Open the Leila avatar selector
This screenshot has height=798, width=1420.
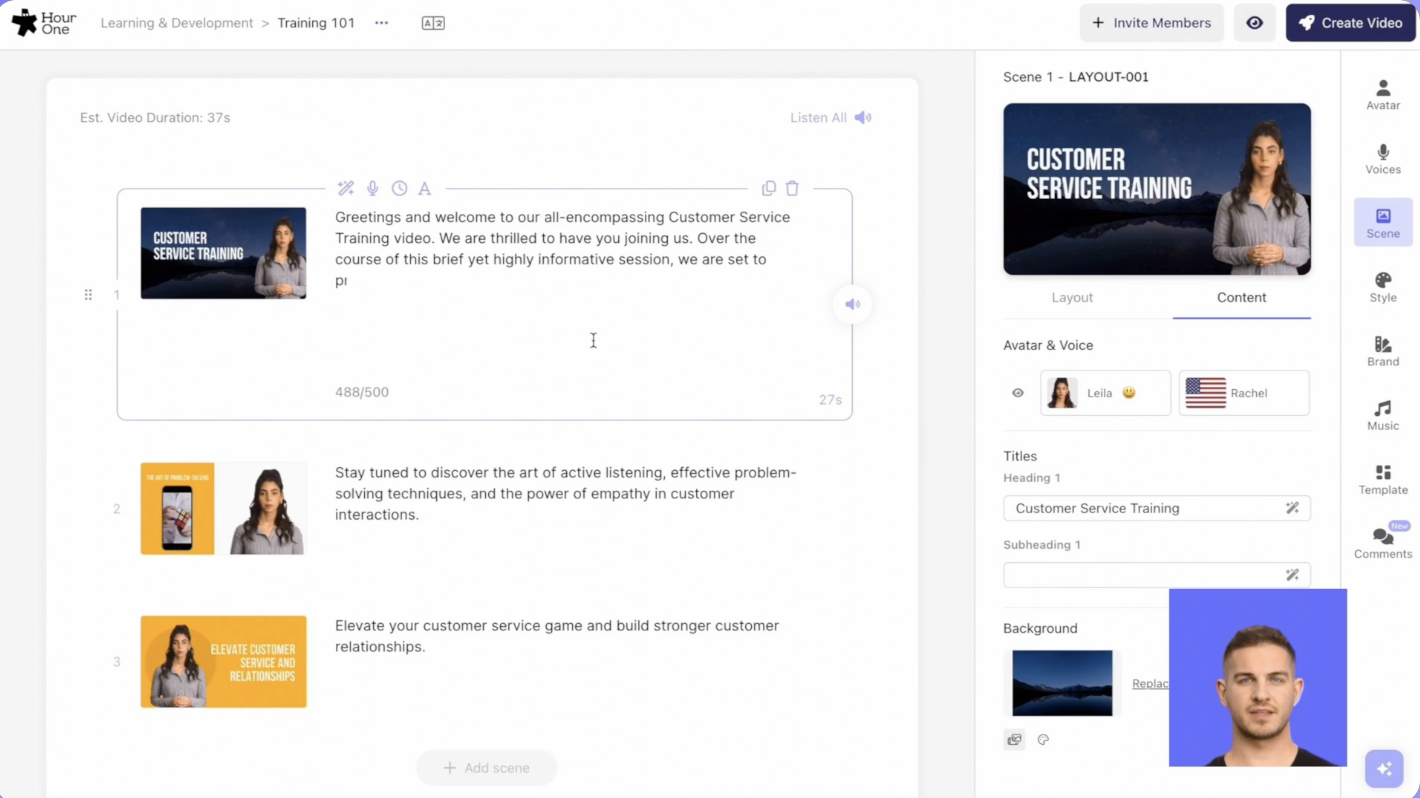point(1105,393)
